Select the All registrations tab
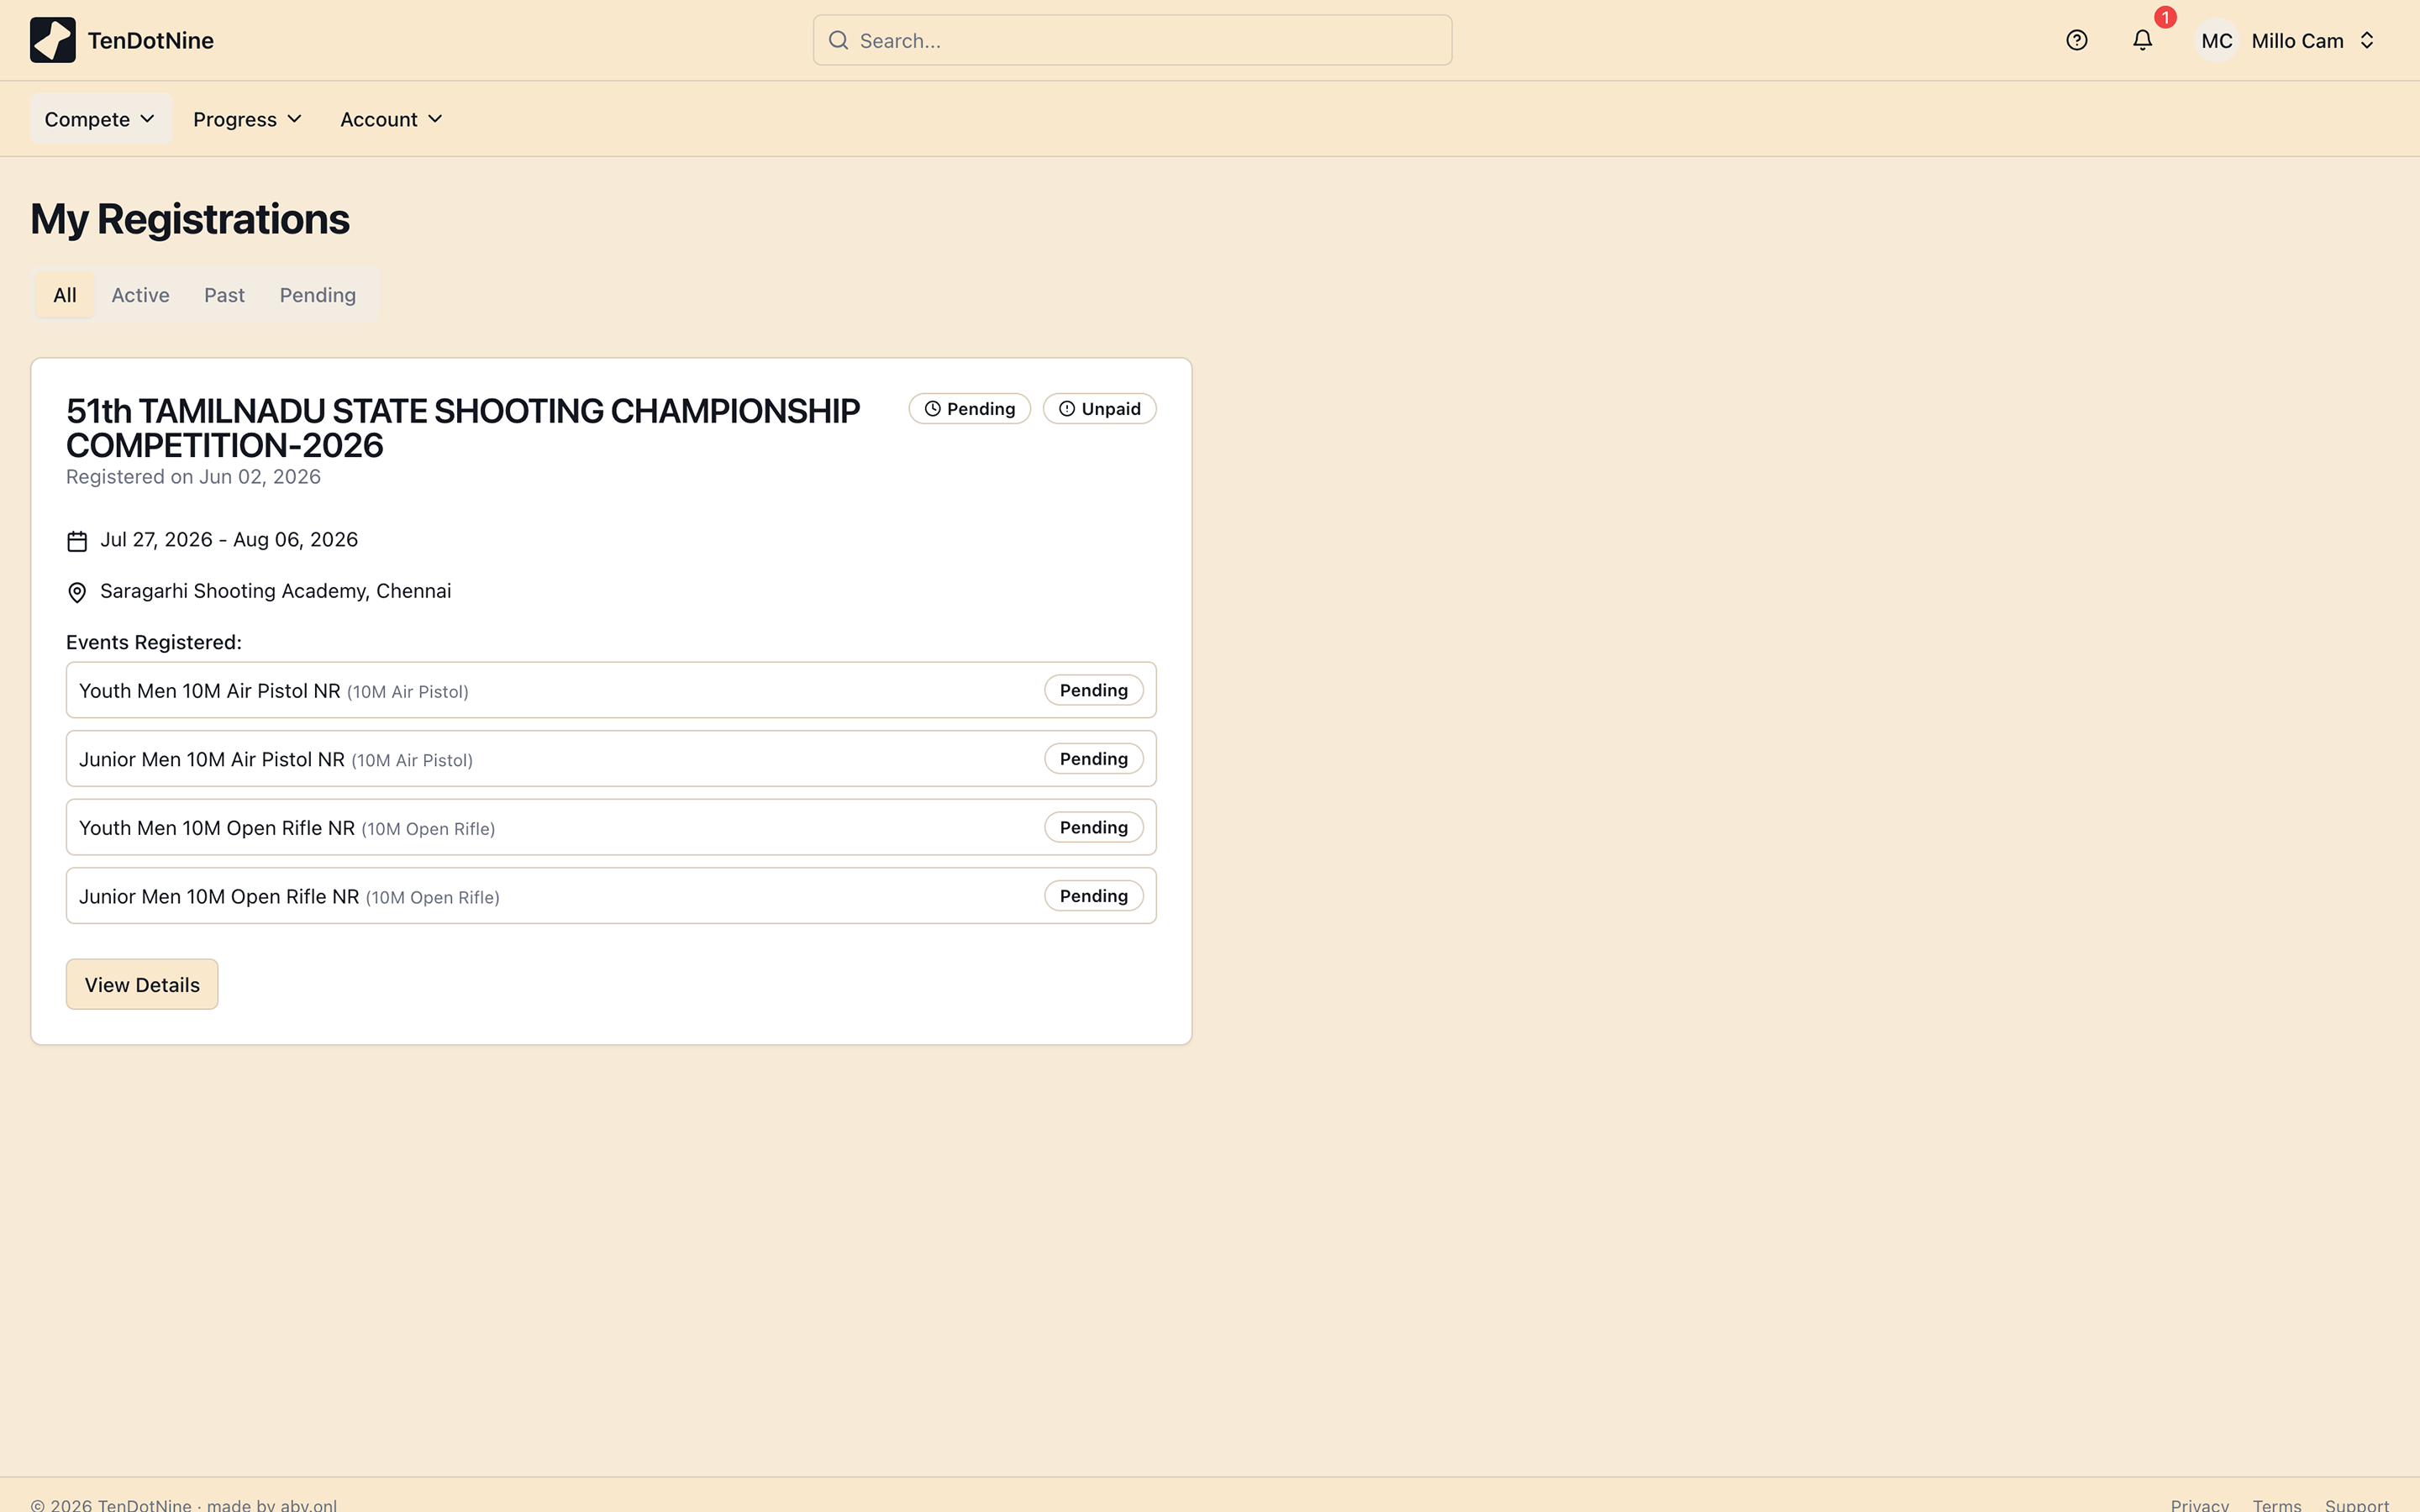Image resolution: width=2420 pixels, height=1512 pixels. click(x=65, y=295)
